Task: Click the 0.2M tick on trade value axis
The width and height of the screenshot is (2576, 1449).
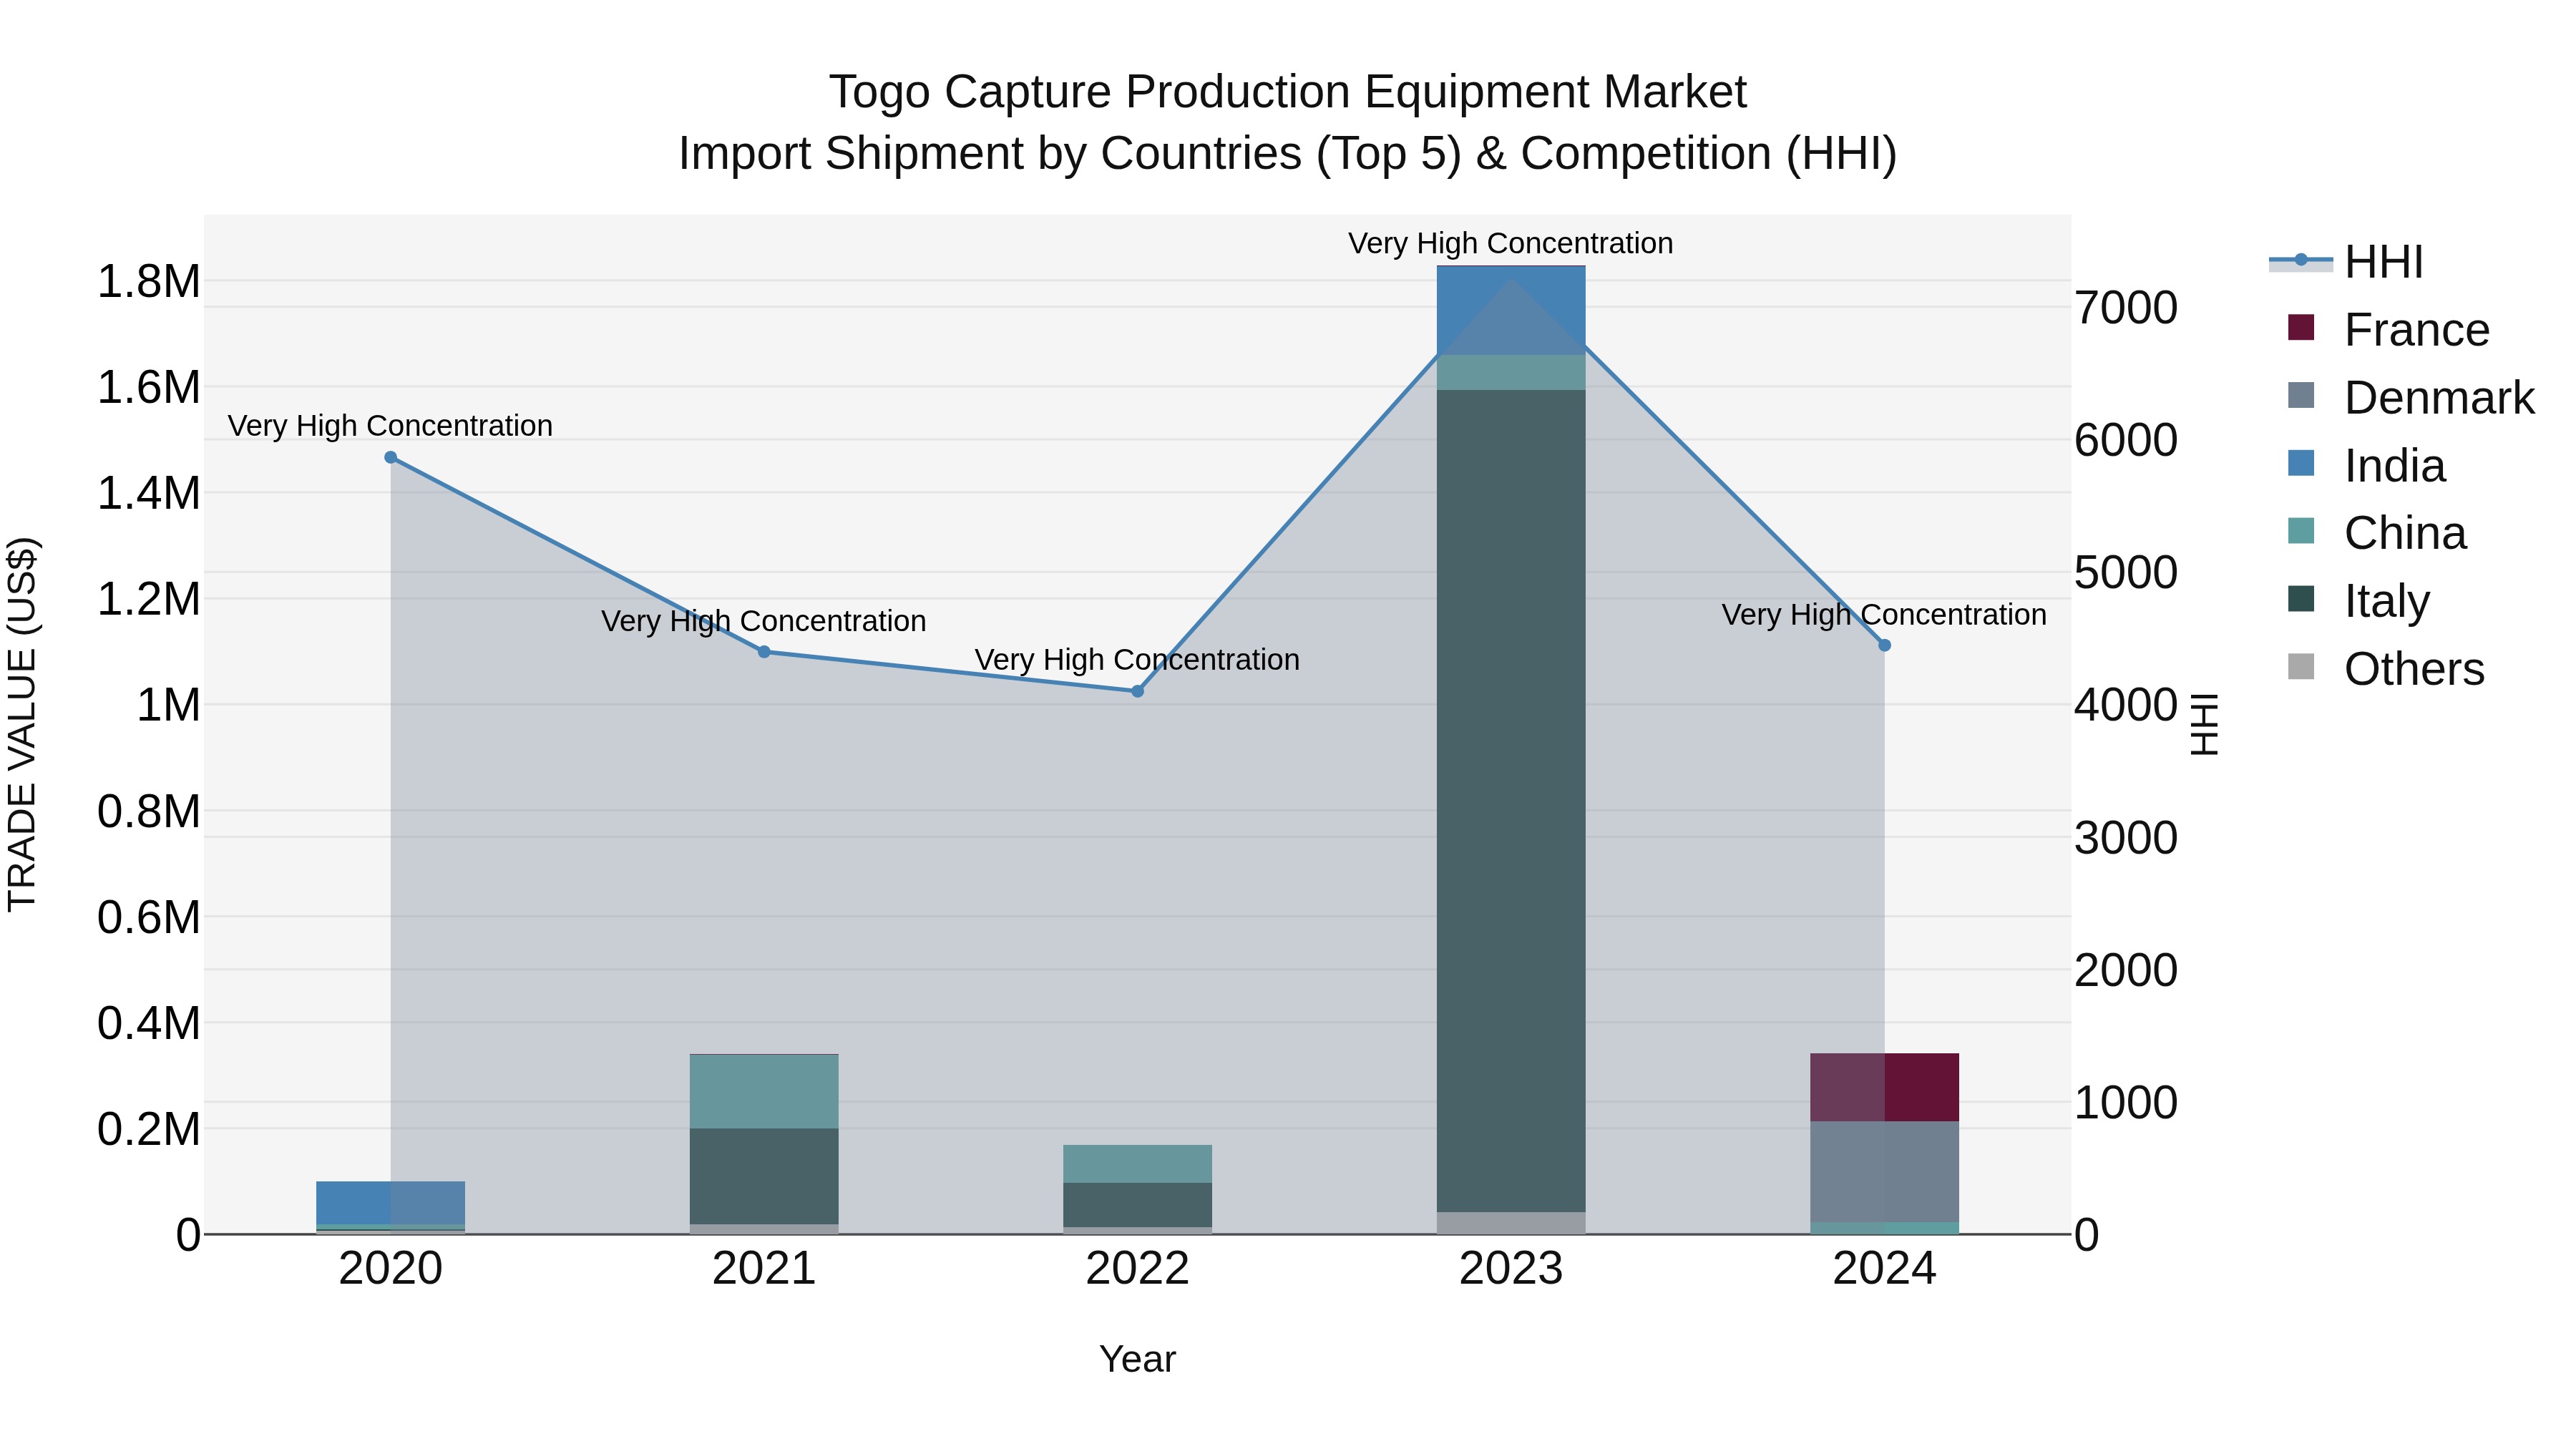Action: click(x=148, y=1130)
